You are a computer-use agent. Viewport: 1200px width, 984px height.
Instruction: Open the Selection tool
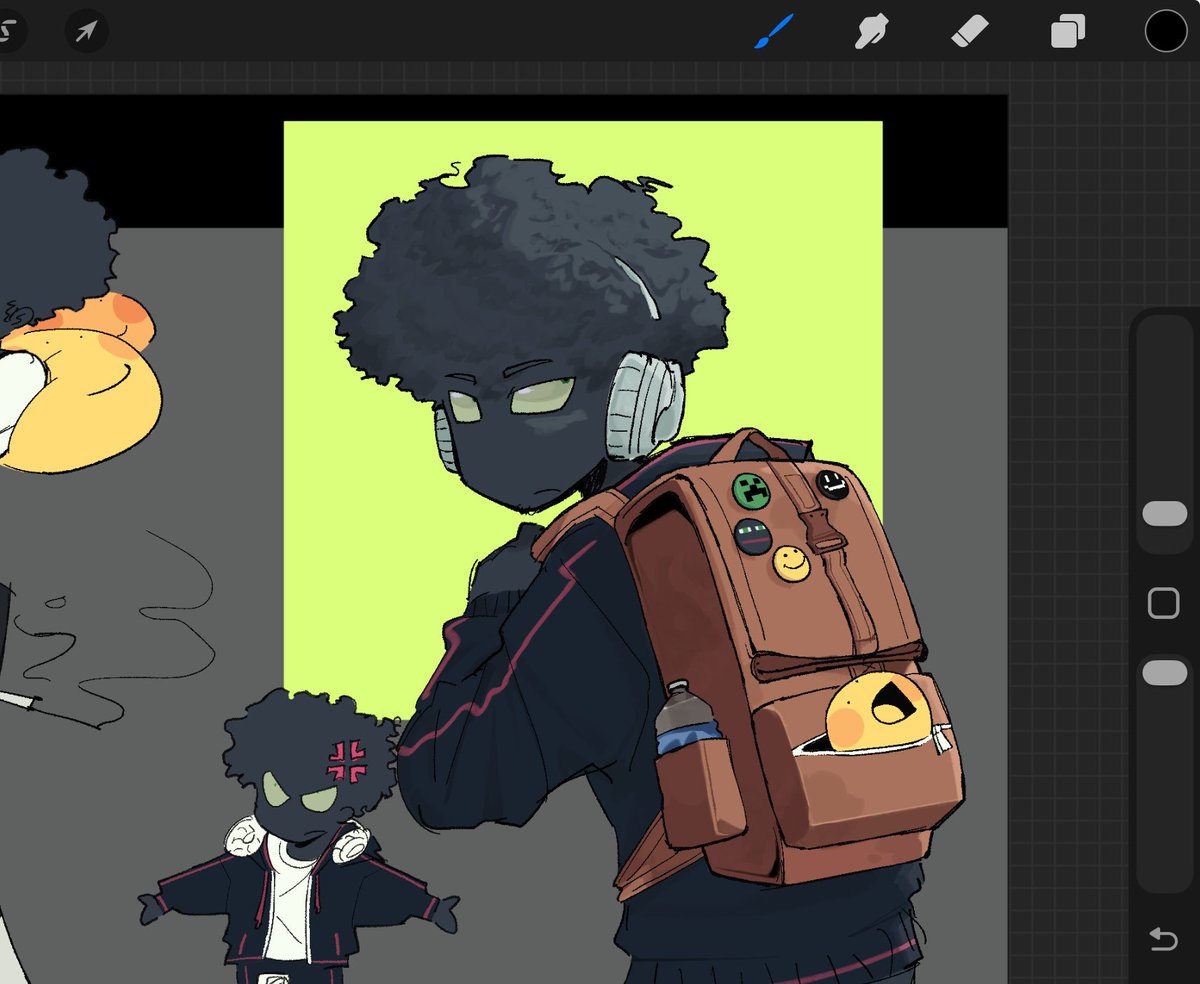tap(8, 31)
